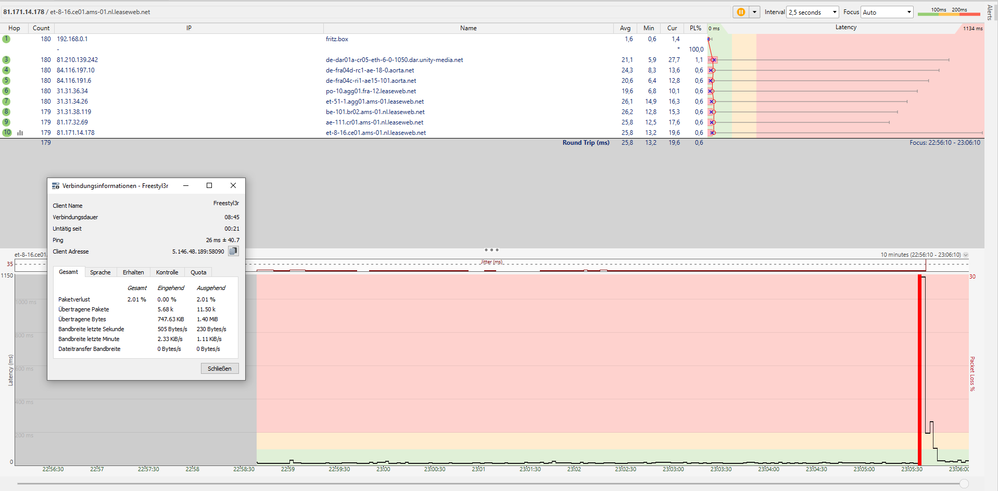The image size is (998, 491).
Task: Click the hop 7 green circle icon
Action: click(x=6, y=101)
